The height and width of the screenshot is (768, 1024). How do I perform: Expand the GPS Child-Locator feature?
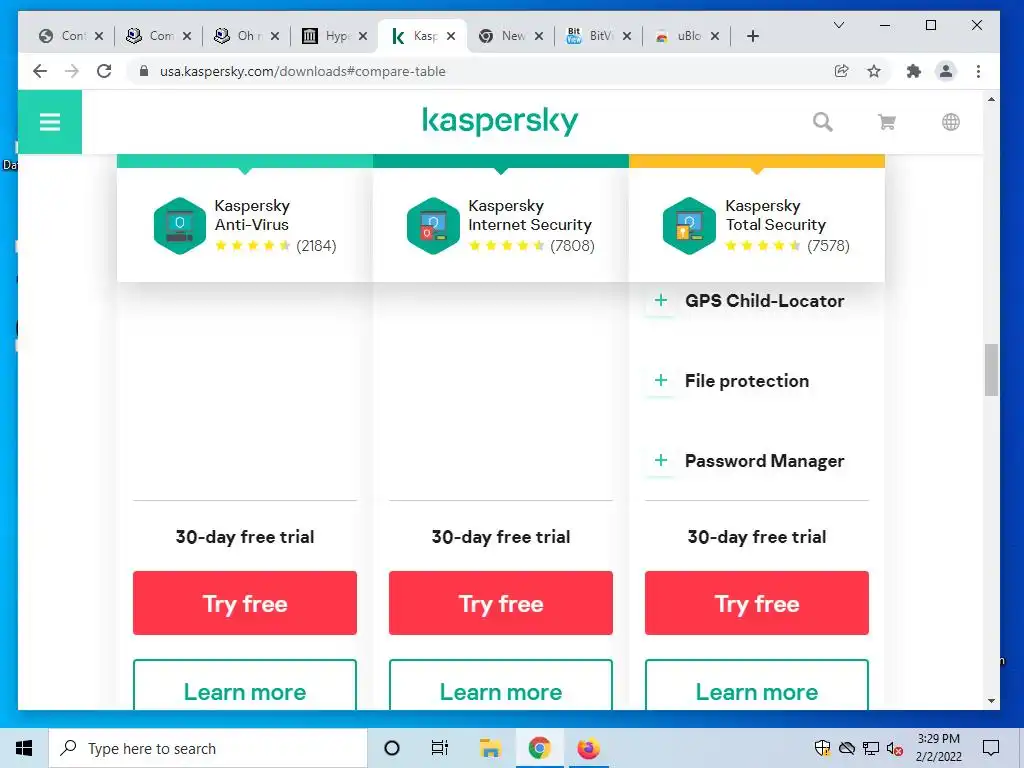[x=661, y=300]
